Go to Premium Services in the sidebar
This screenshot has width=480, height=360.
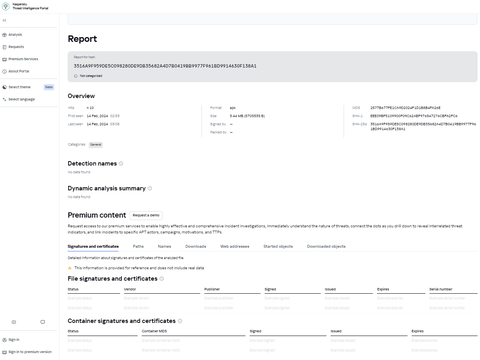click(20, 59)
